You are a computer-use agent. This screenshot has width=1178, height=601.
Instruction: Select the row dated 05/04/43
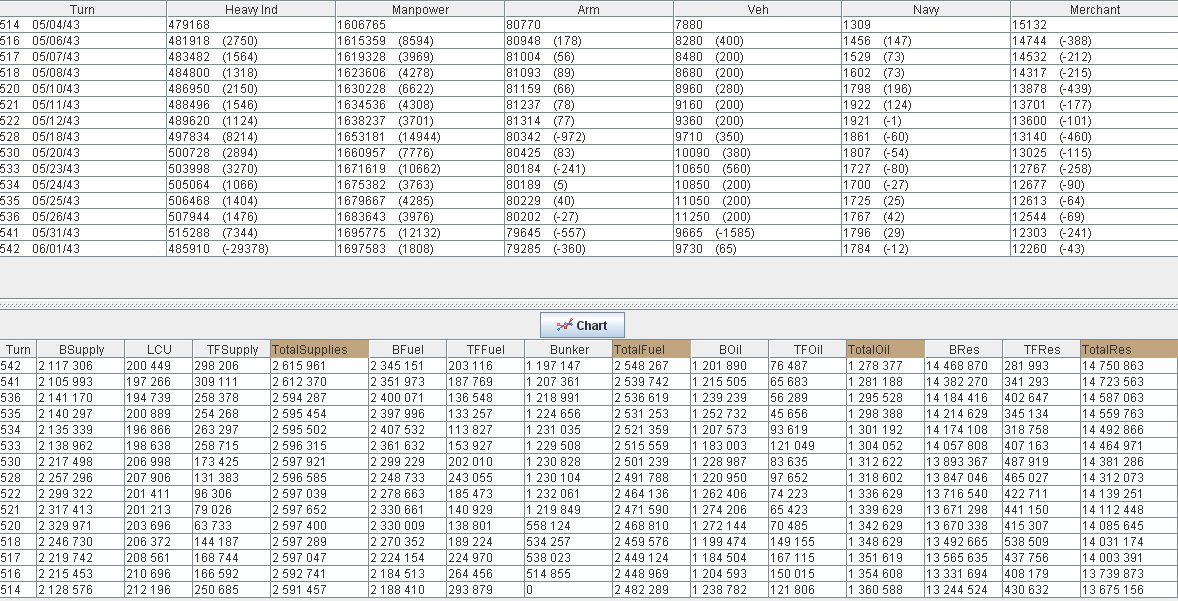[589, 25]
